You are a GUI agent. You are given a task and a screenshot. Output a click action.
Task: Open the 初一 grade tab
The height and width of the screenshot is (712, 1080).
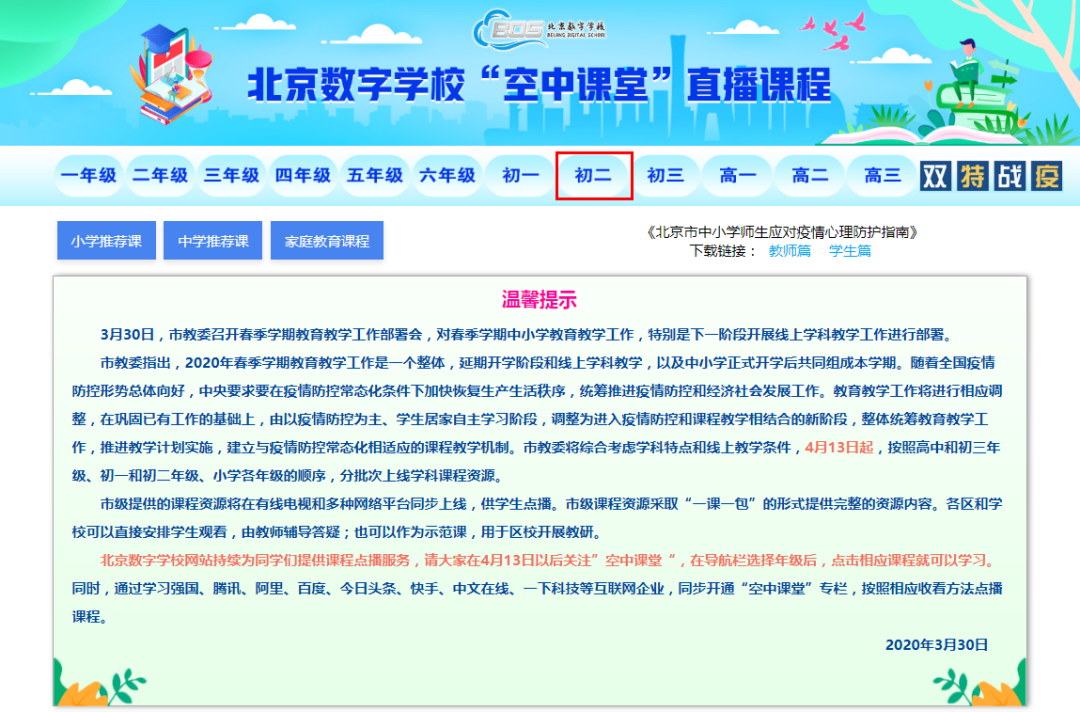520,176
